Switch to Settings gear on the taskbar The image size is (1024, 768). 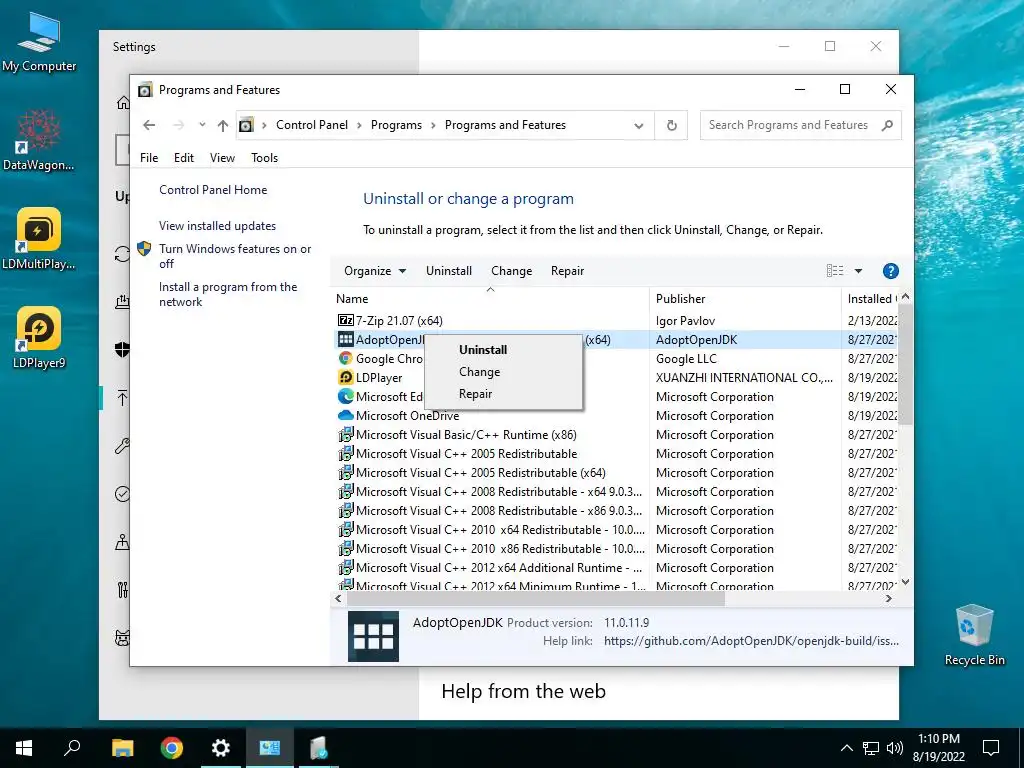(221, 748)
